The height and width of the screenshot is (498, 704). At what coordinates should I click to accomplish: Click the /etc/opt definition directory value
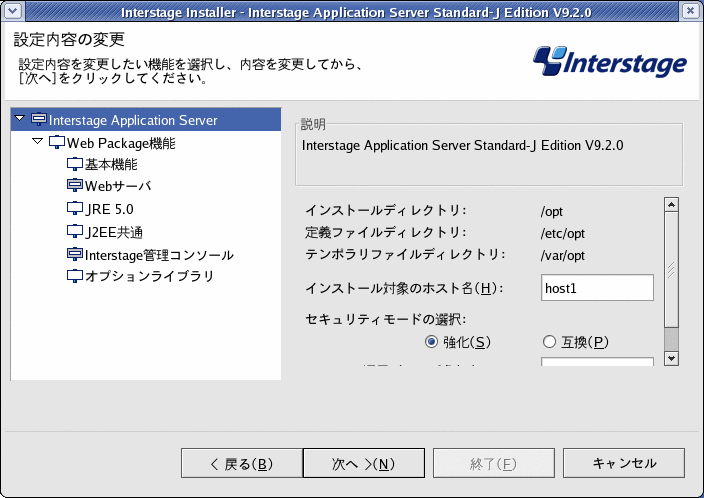(563, 234)
